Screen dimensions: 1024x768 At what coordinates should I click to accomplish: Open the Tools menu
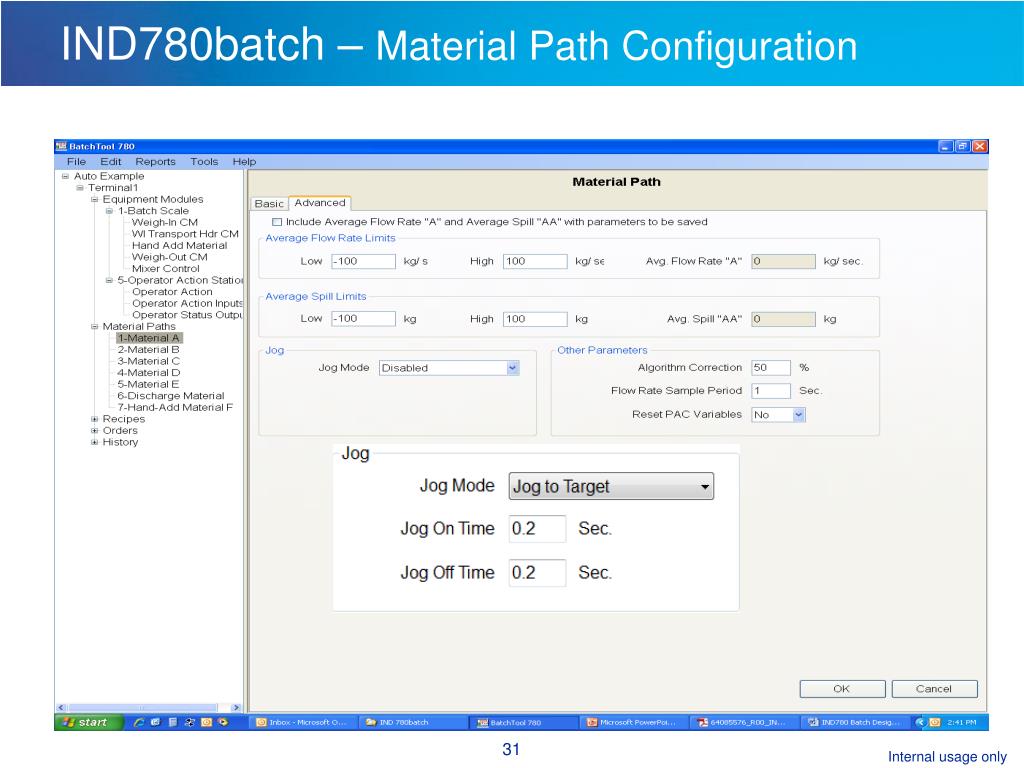point(204,161)
